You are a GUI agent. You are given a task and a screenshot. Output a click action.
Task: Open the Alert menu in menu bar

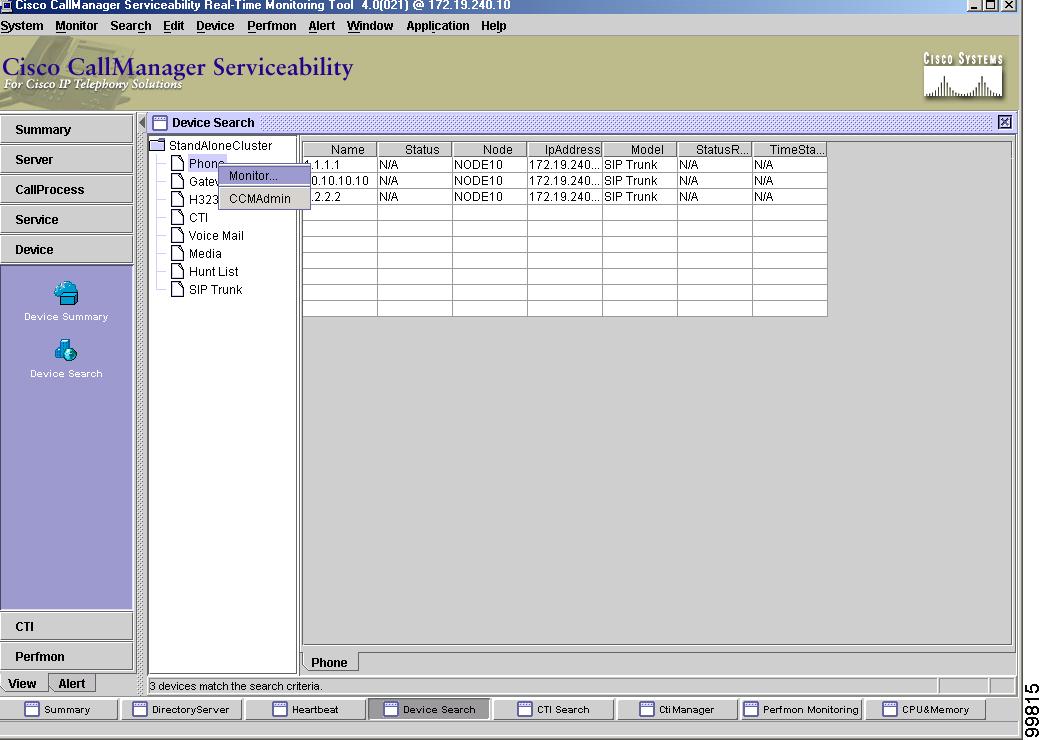[x=321, y=26]
